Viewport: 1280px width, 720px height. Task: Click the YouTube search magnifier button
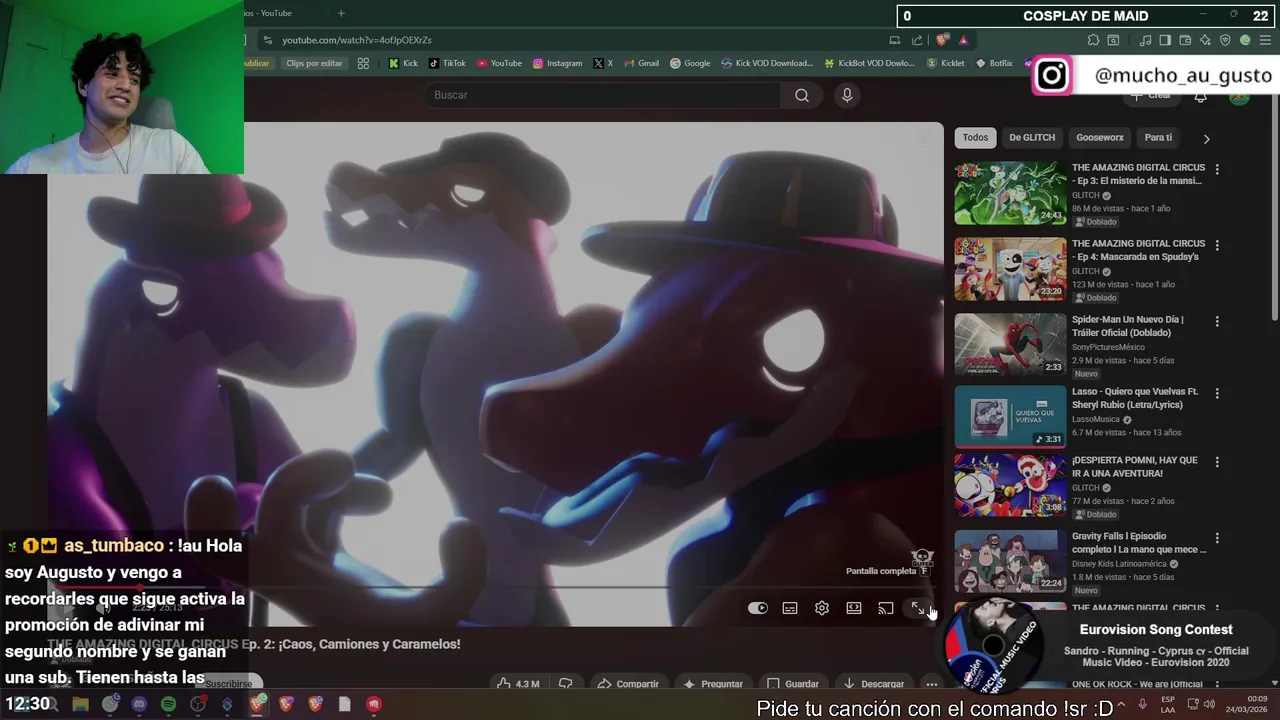click(x=802, y=95)
